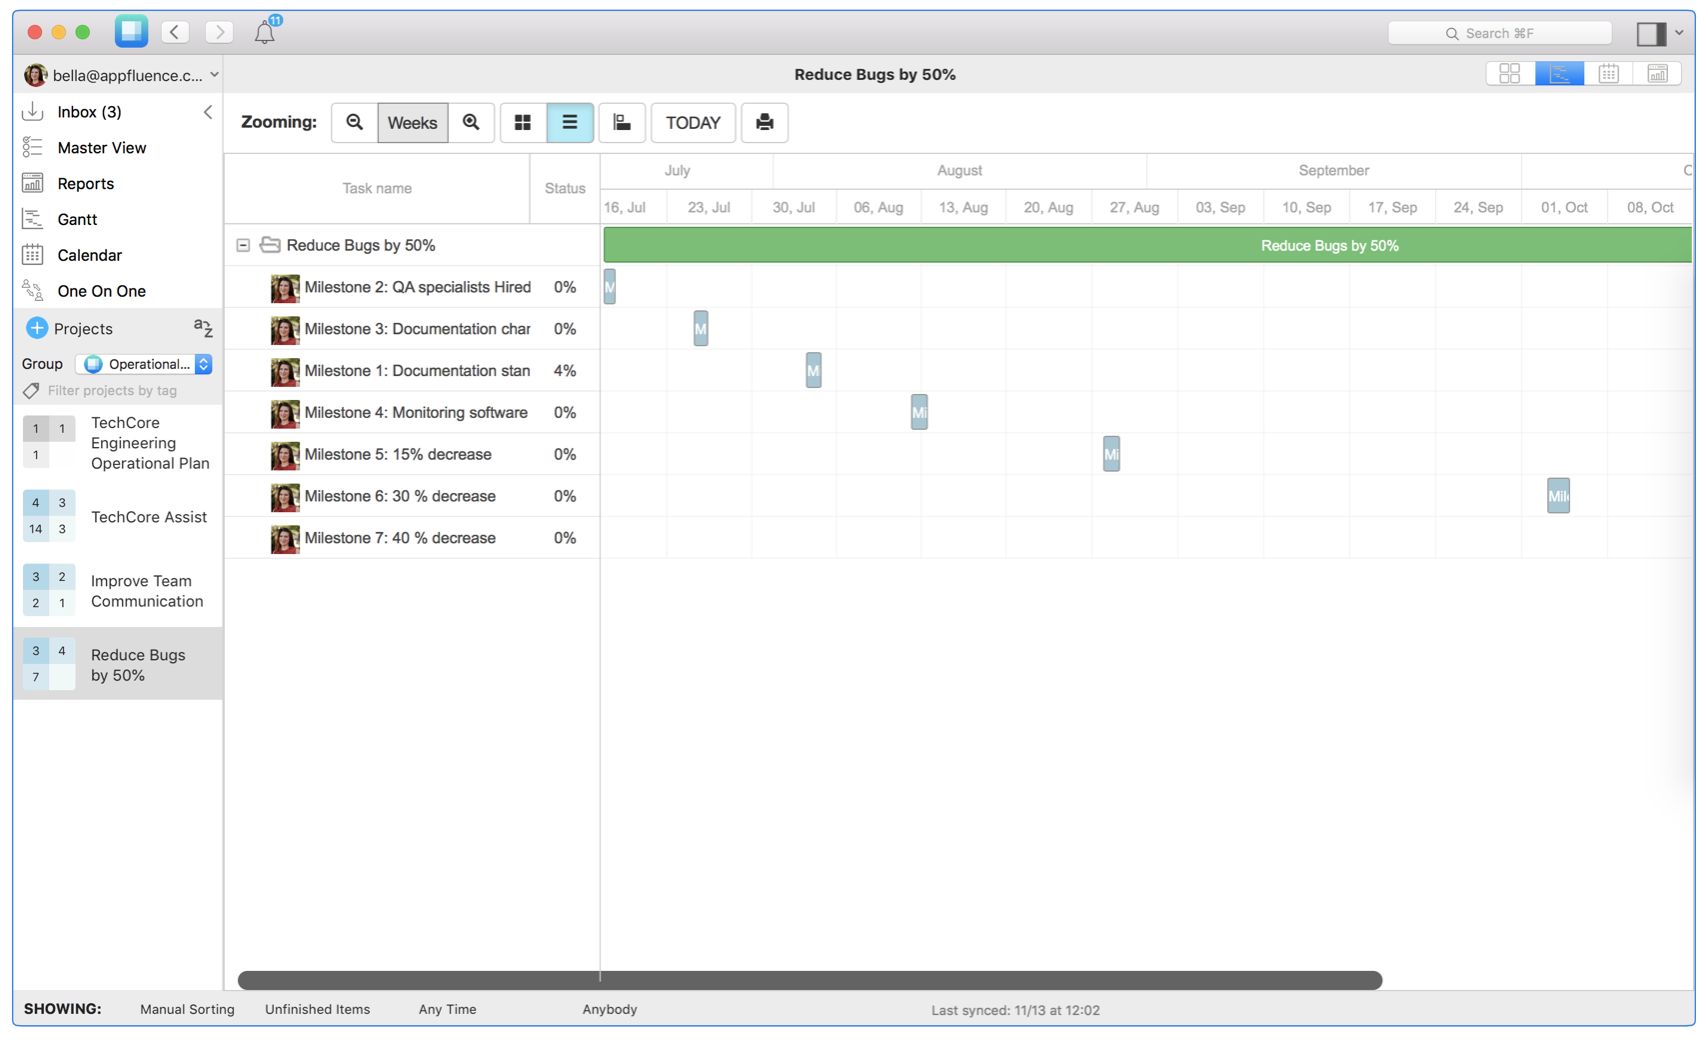Viewport: 1708px width, 1040px height.
Task: Jump to TODAY on the timeline
Action: pyautogui.click(x=692, y=122)
